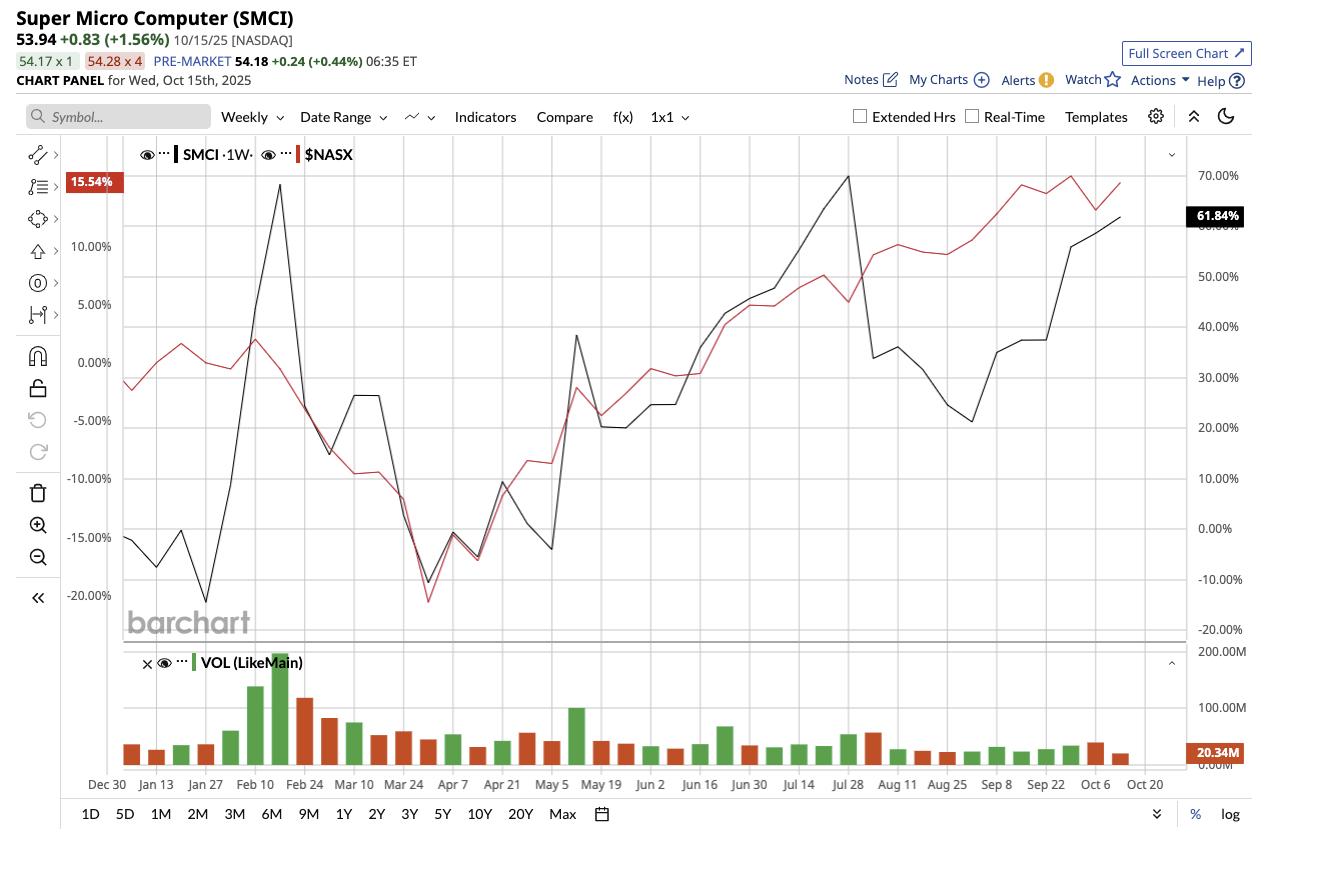Switch to dark mode
Image resolution: width=1324 pixels, height=888 pixels.
click(1226, 116)
